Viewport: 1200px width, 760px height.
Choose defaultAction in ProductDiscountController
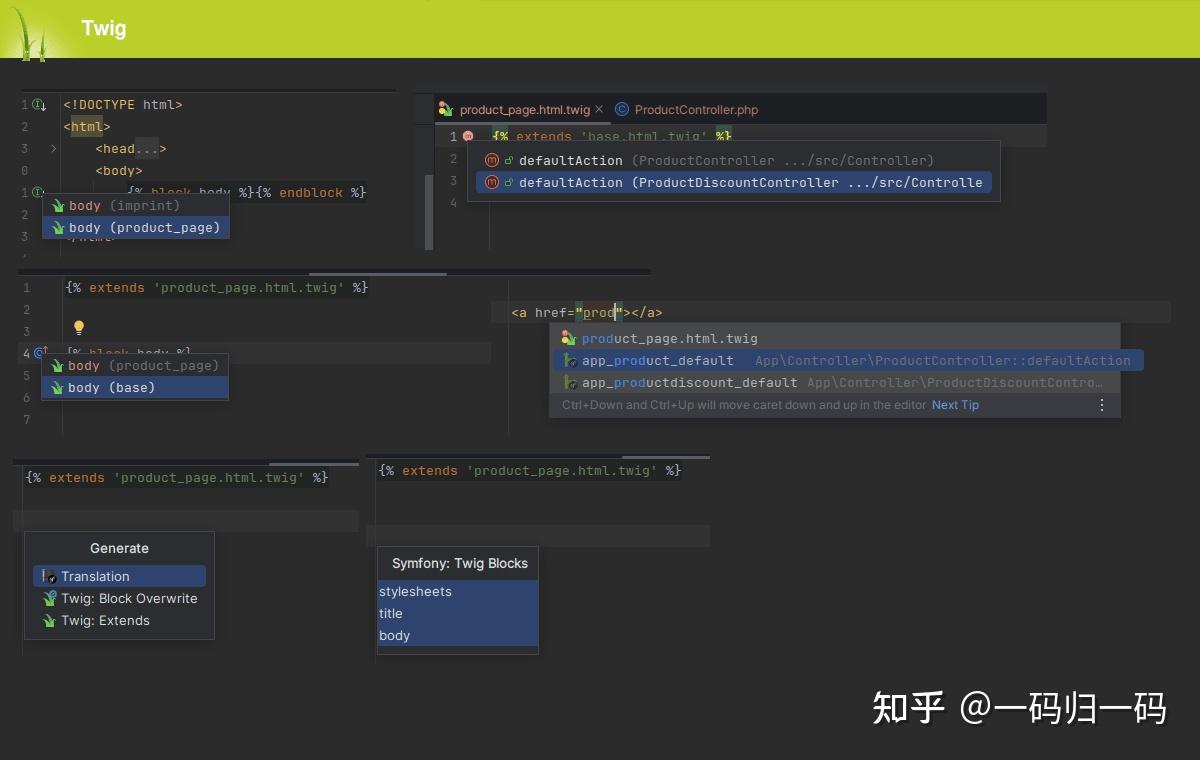(x=734, y=182)
